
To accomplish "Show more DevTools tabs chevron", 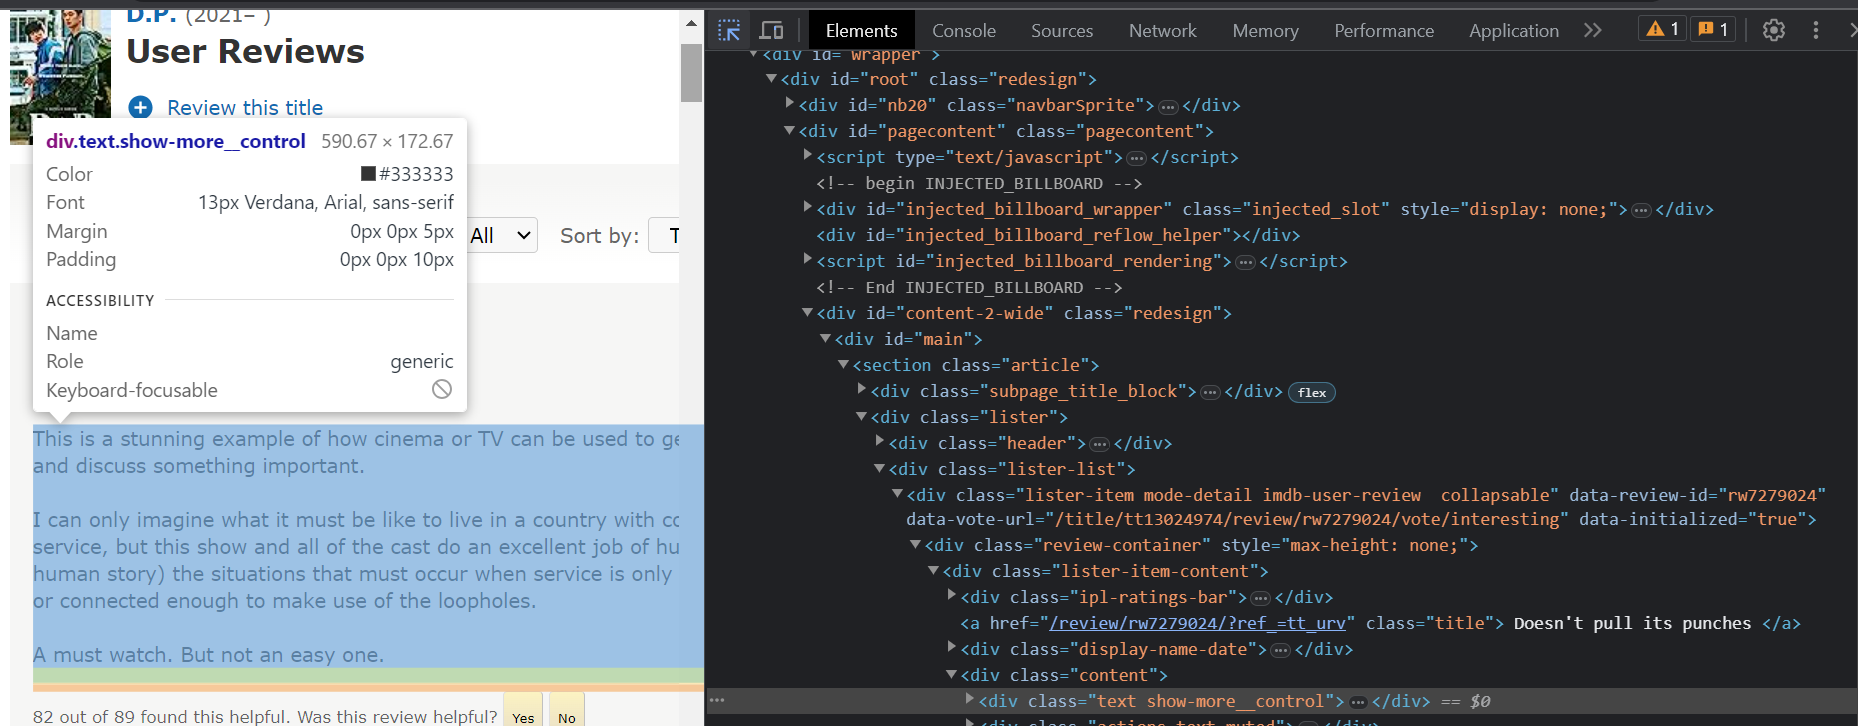I will pyautogui.click(x=1593, y=30).
